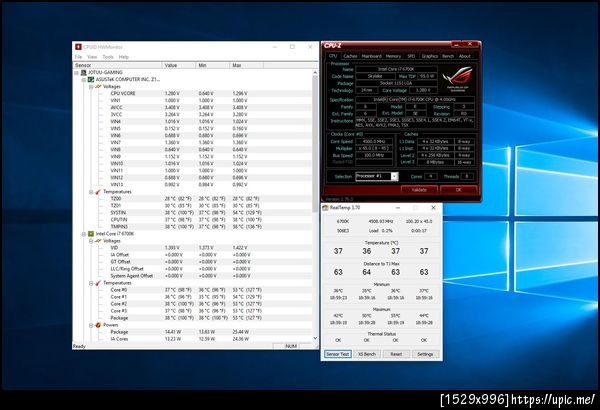Click the ROG logo in CPU-Z
The width and height of the screenshot is (600, 410).
(458, 78)
